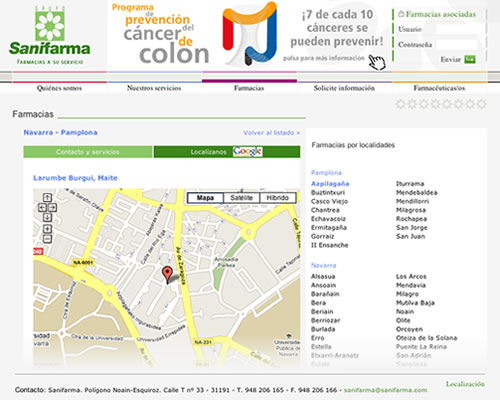The width and height of the screenshot is (500, 400).
Task: Pan the map left with arrow
Action: point(42,208)
